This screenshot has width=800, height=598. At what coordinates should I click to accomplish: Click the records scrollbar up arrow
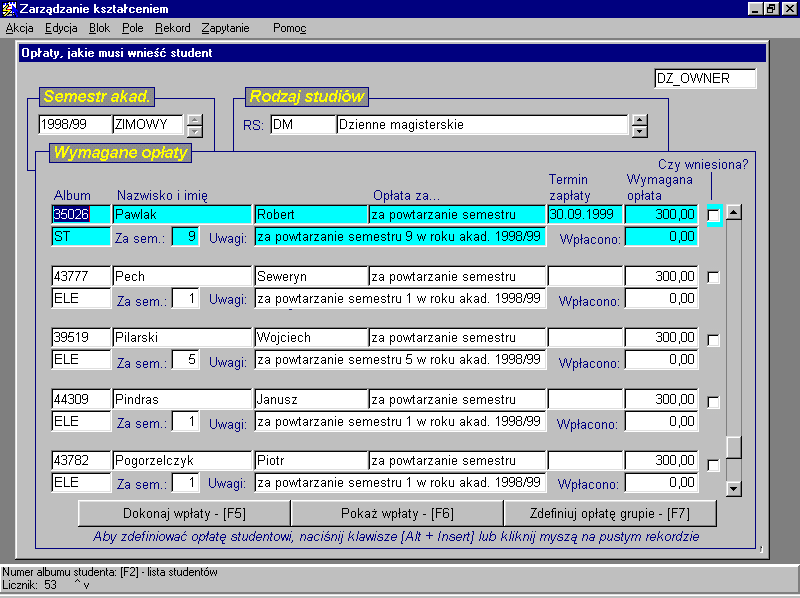click(x=734, y=212)
